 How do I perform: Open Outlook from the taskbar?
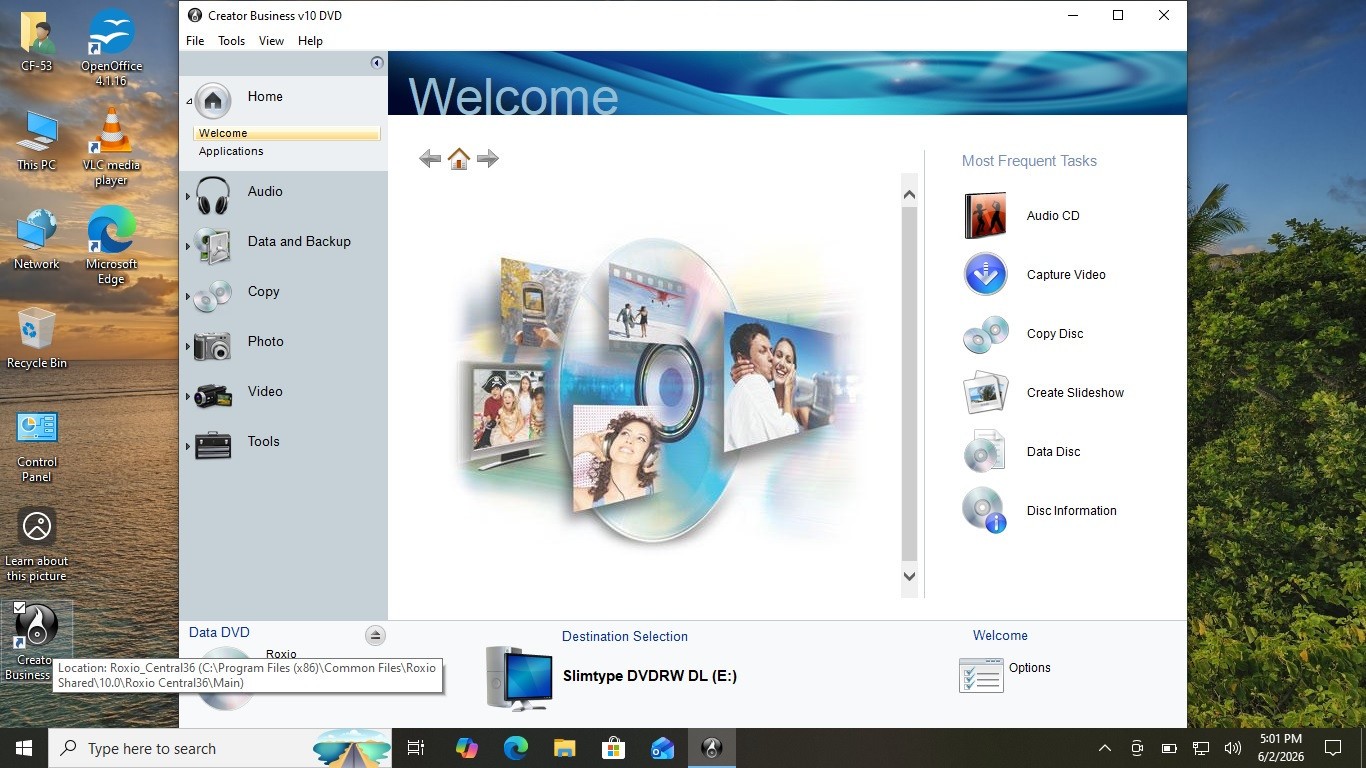(x=662, y=748)
